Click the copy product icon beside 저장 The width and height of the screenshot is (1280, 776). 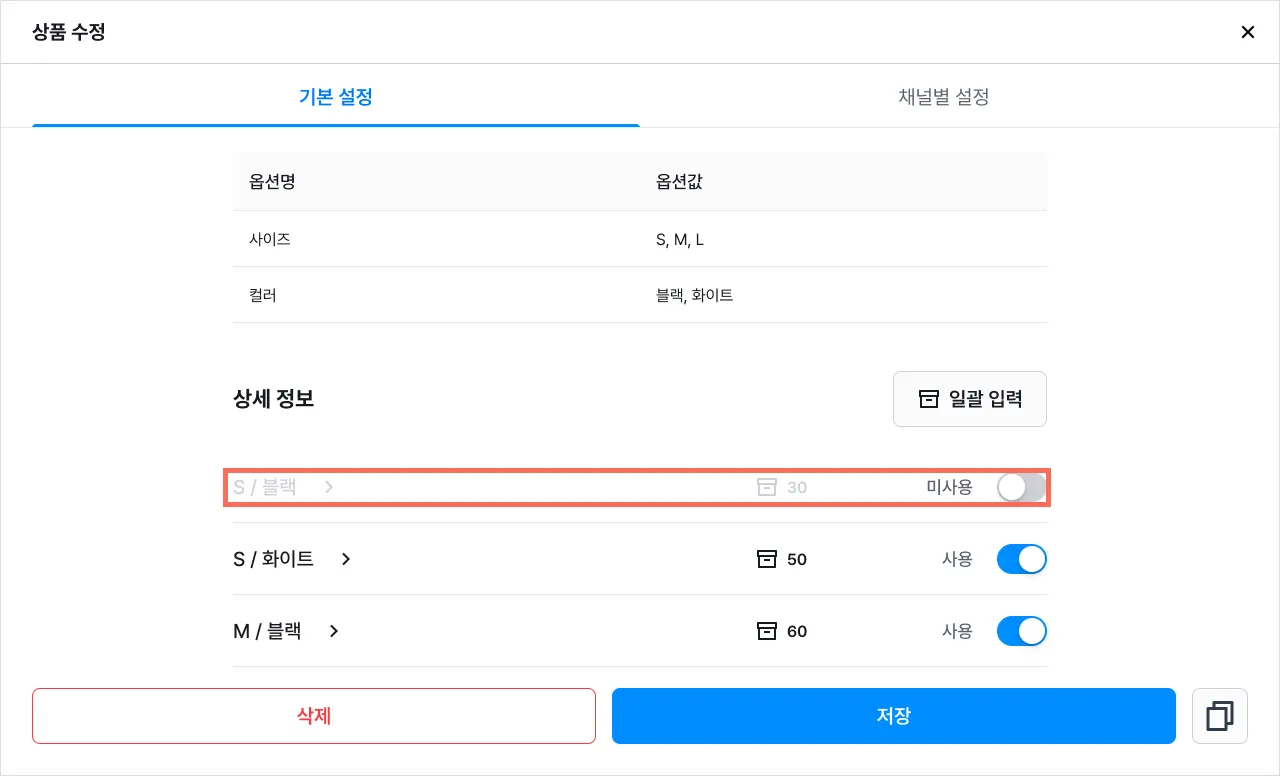pos(1220,716)
